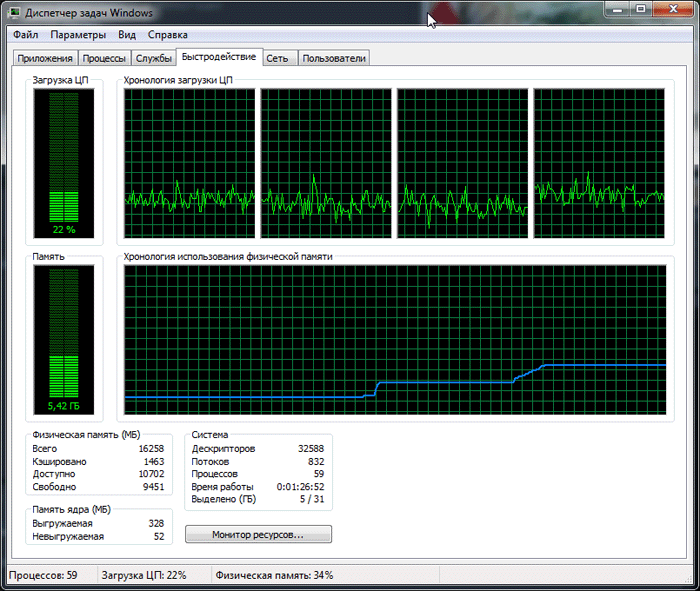Open Монитор ресурсов button
This screenshot has width=700, height=591.
(x=258, y=534)
